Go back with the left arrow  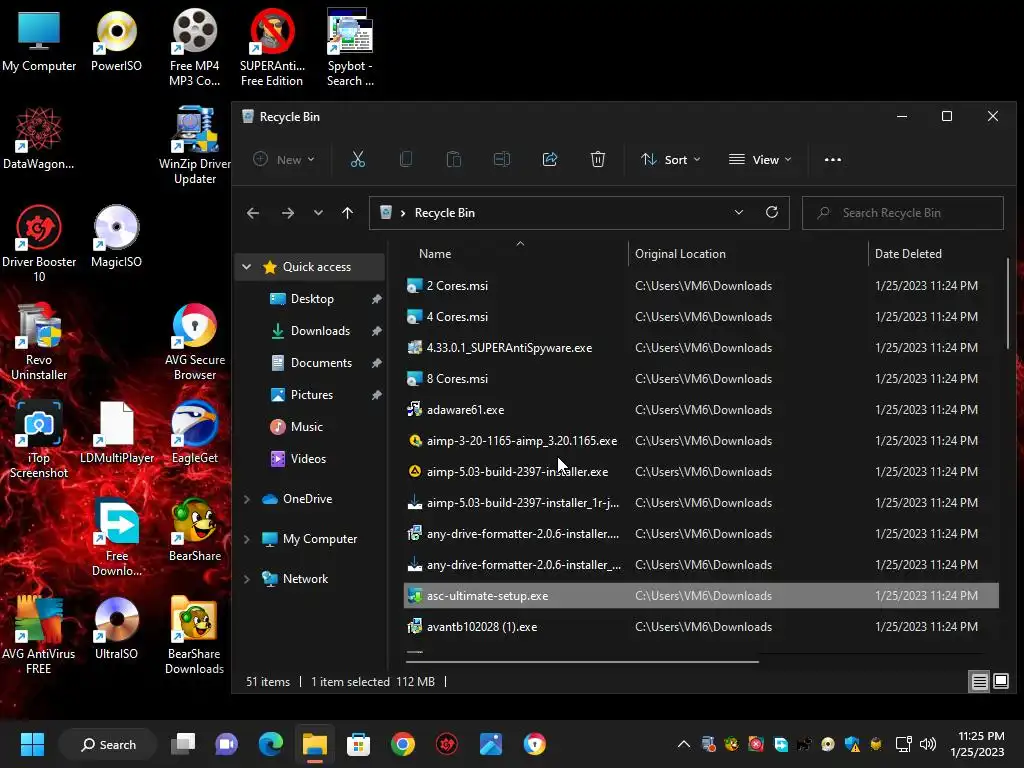click(x=253, y=213)
